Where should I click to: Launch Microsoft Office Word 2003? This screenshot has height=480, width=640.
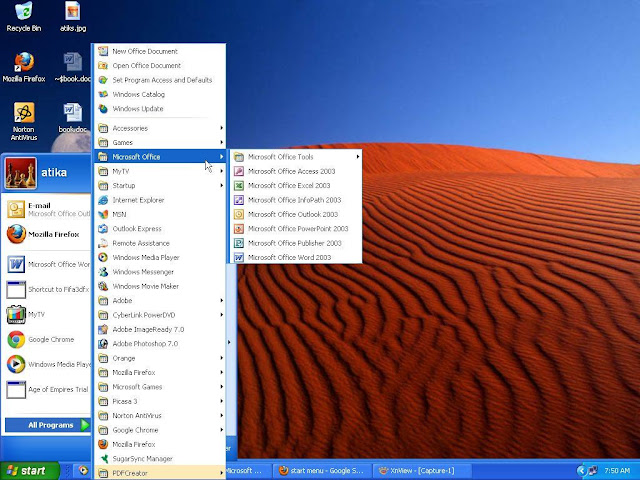pos(296,258)
